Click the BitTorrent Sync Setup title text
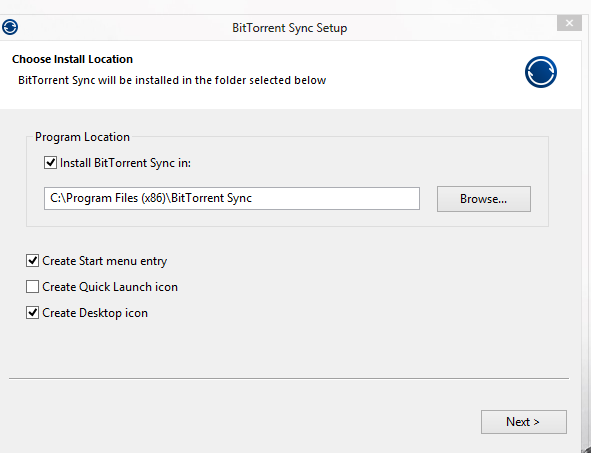This screenshot has height=453, width=591. pyautogui.click(x=289, y=28)
